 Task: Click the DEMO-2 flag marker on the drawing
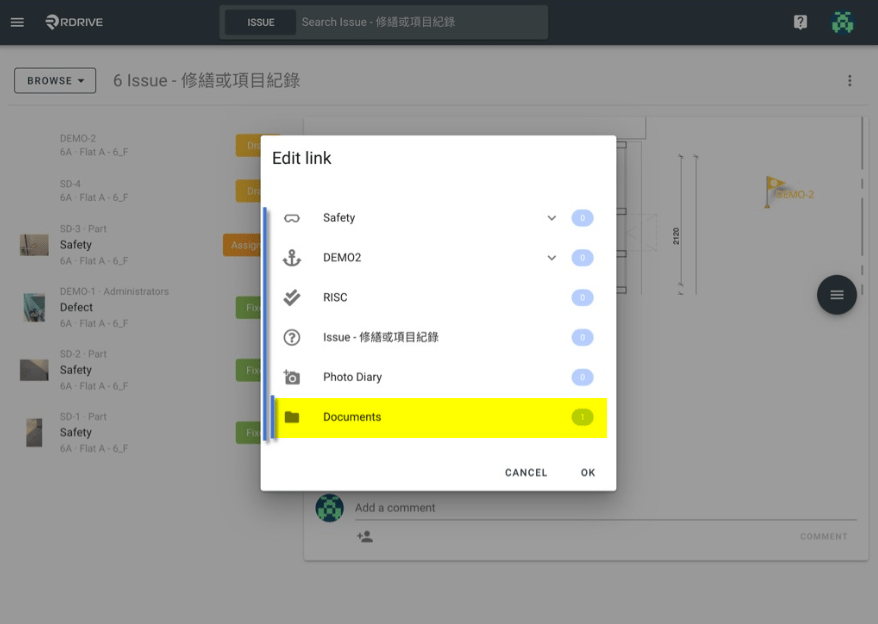[x=788, y=192]
